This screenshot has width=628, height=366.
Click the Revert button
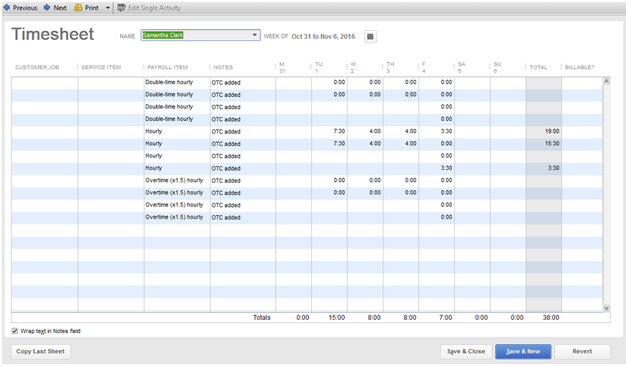582,351
